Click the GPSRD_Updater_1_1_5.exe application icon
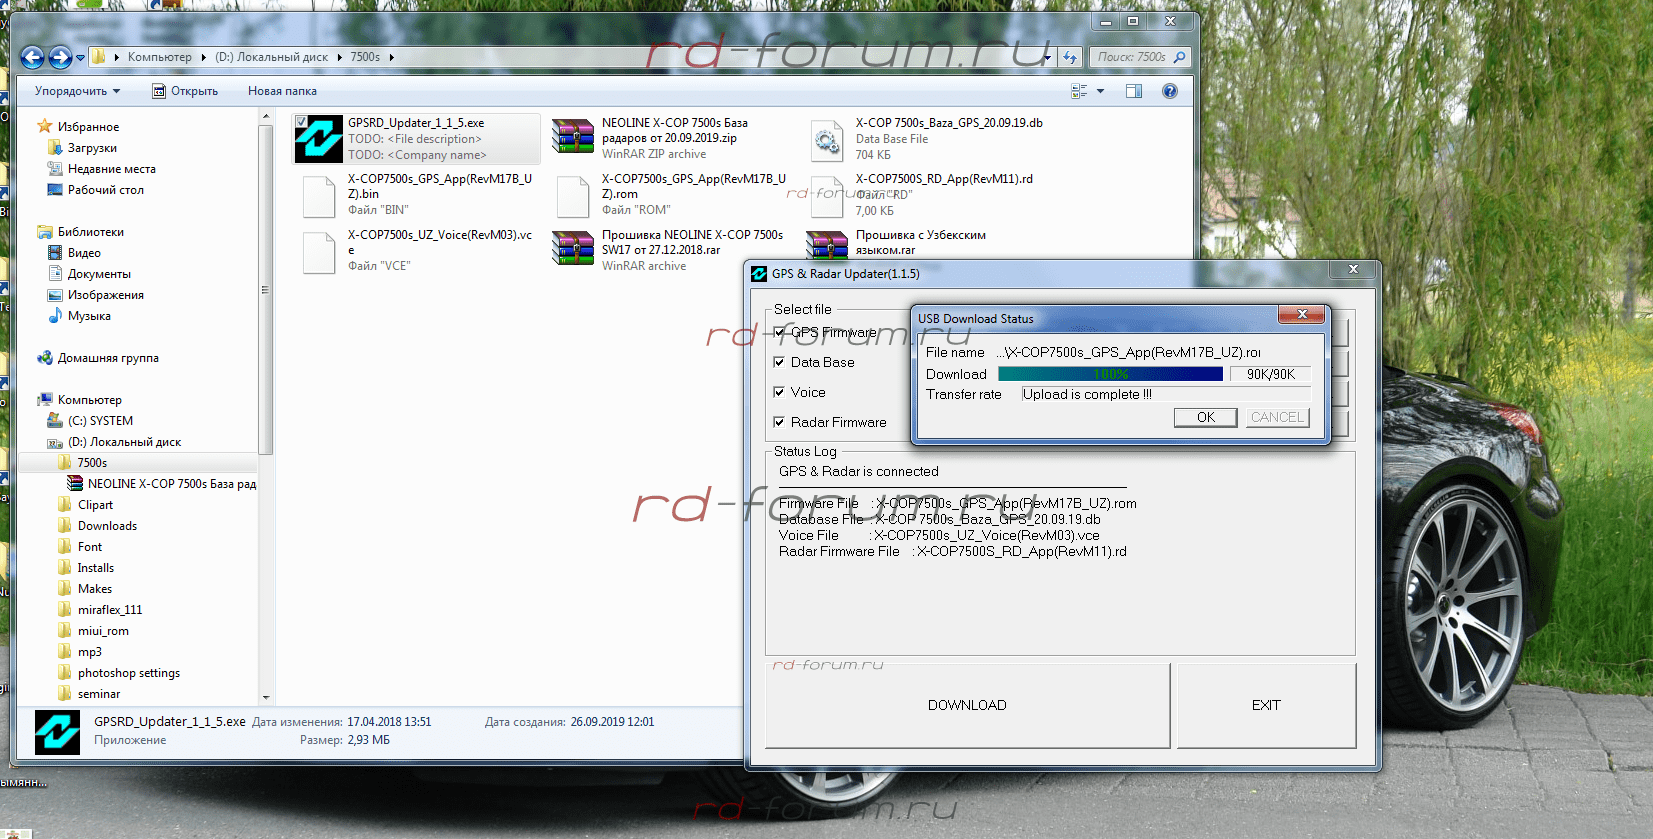The image size is (1653, 839). point(318,139)
